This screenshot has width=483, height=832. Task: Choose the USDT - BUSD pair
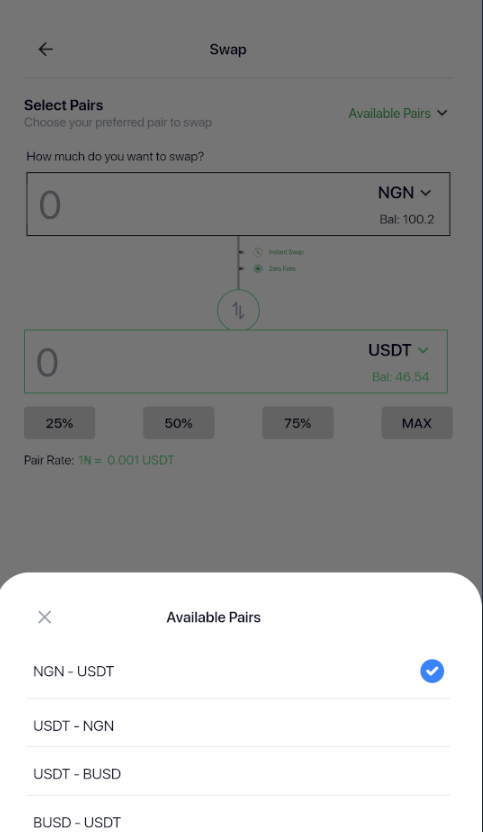pyautogui.click(x=238, y=774)
